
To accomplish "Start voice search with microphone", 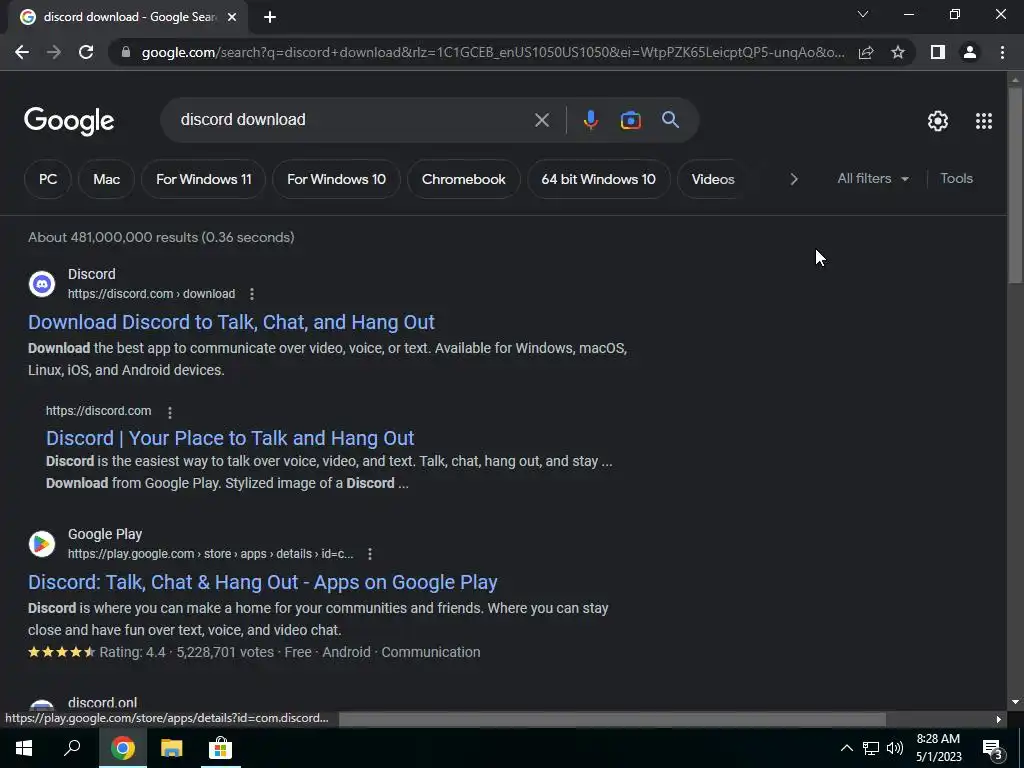I will 590,120.
